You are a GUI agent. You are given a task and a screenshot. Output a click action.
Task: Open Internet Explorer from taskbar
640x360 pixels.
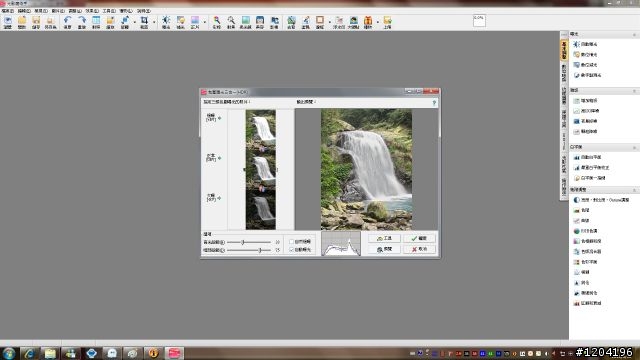tap(29, 353)
